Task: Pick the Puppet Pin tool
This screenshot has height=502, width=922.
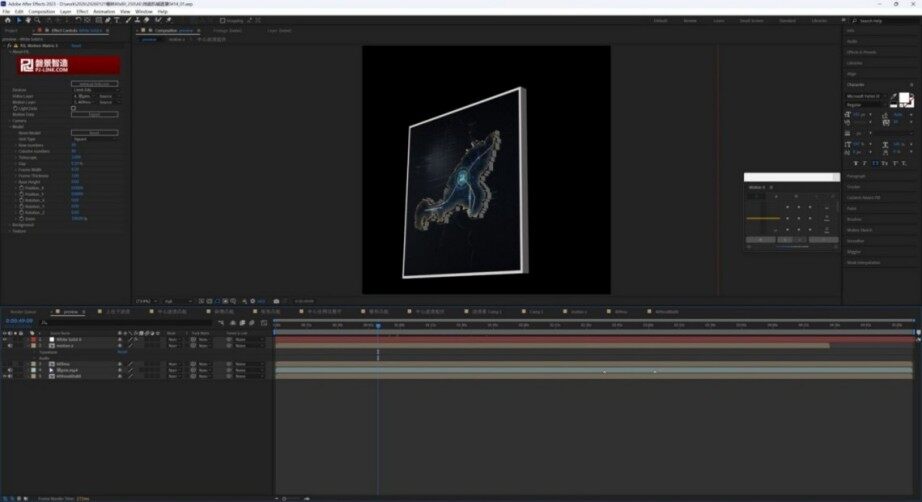Action: pos(168,20)
